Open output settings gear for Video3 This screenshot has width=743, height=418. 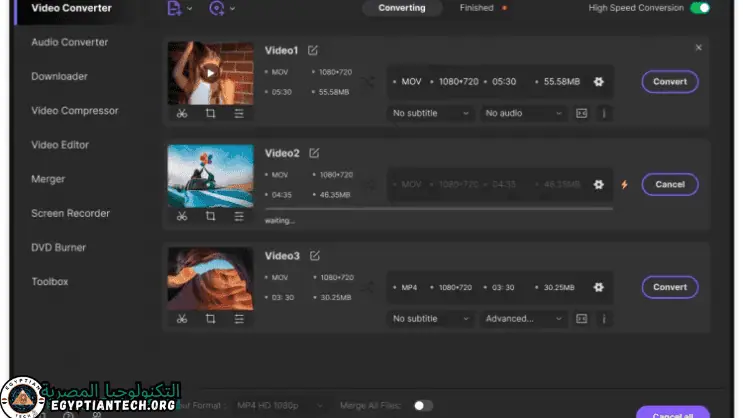pos(598,288)
